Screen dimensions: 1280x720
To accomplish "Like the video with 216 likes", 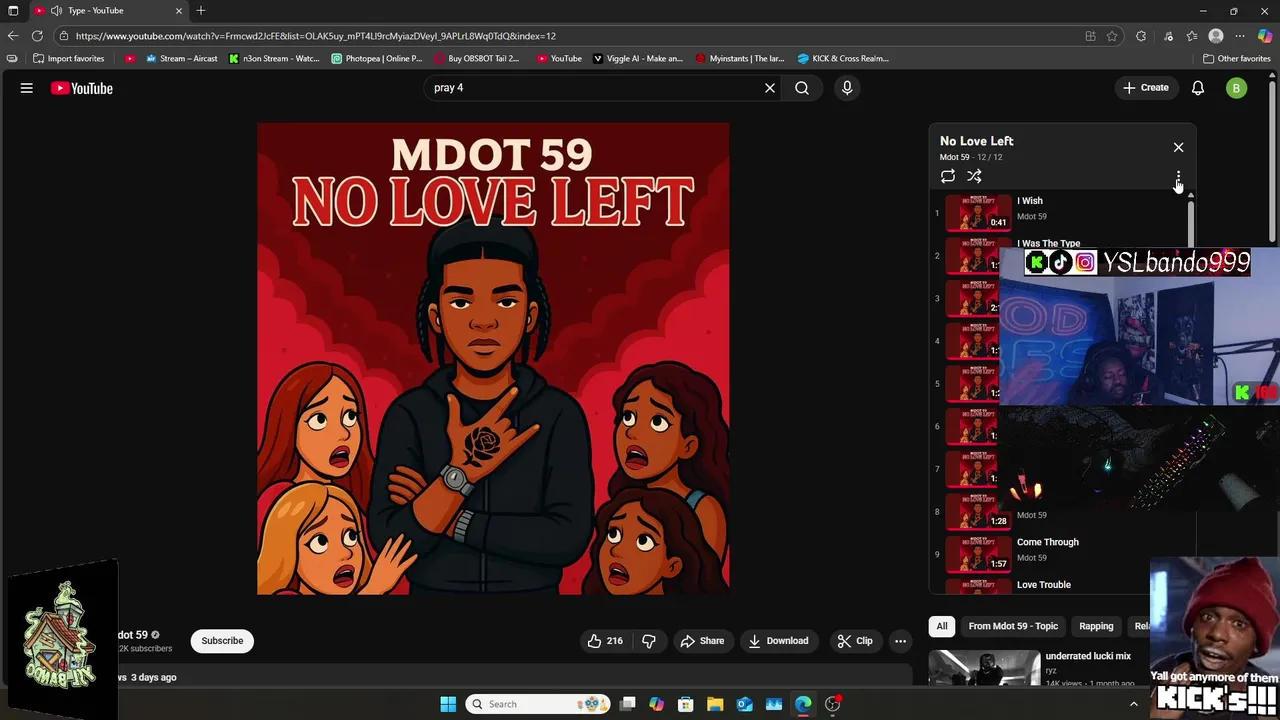I will pos(605,641).
